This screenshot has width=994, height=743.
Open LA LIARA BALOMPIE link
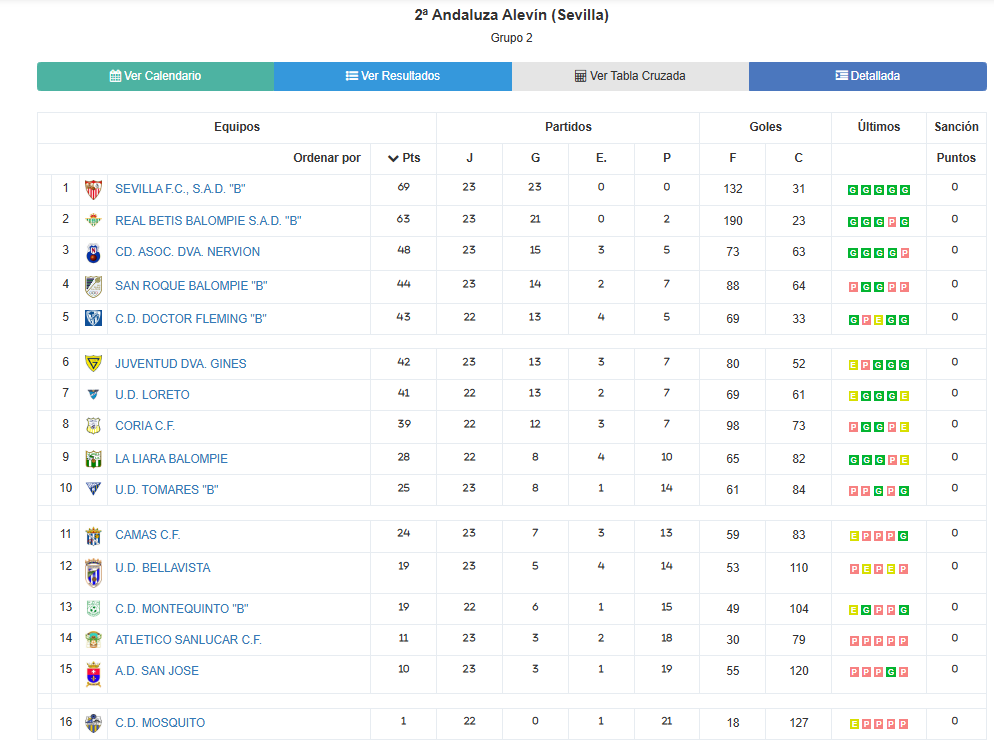(x=171, y=459)
